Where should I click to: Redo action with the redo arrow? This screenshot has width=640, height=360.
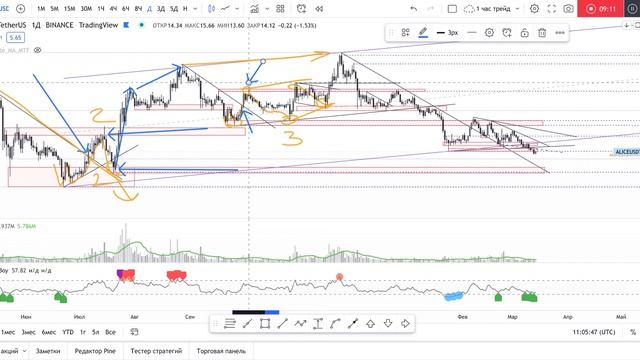tap(431, 9)
